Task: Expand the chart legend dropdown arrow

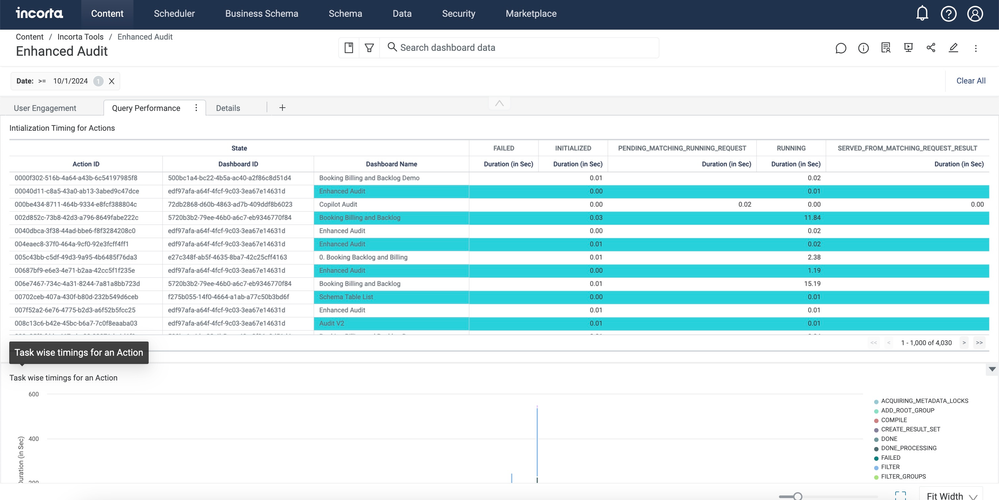Action: point(991,369)
